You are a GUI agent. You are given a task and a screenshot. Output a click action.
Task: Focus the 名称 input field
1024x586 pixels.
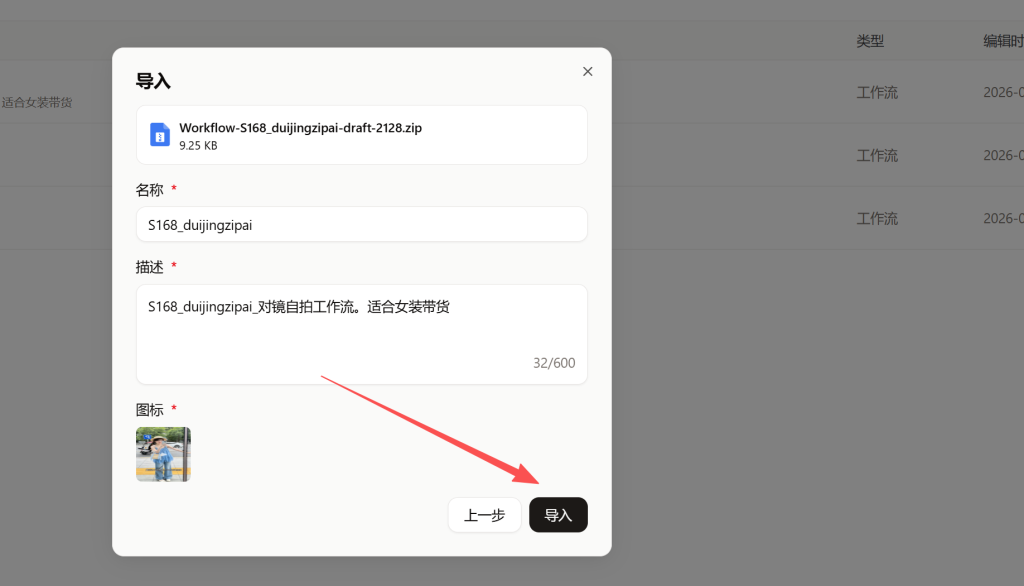point(361,225)
